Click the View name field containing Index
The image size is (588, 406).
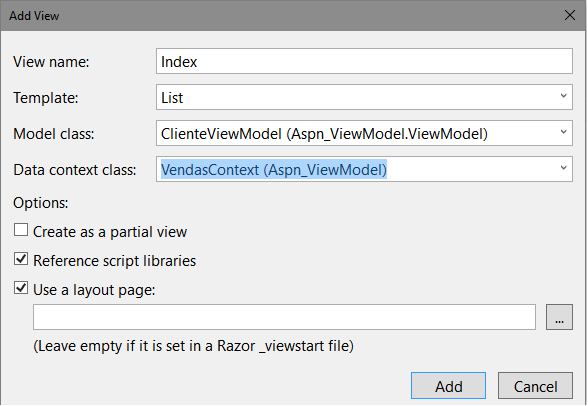tap(364, 61)
